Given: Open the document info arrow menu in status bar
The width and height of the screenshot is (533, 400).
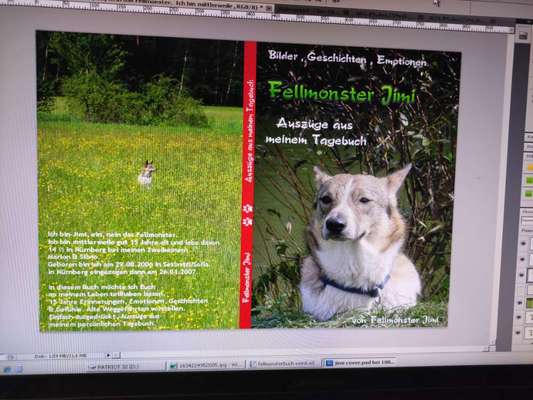Looking at the screenshot, I should click(108, 355).
